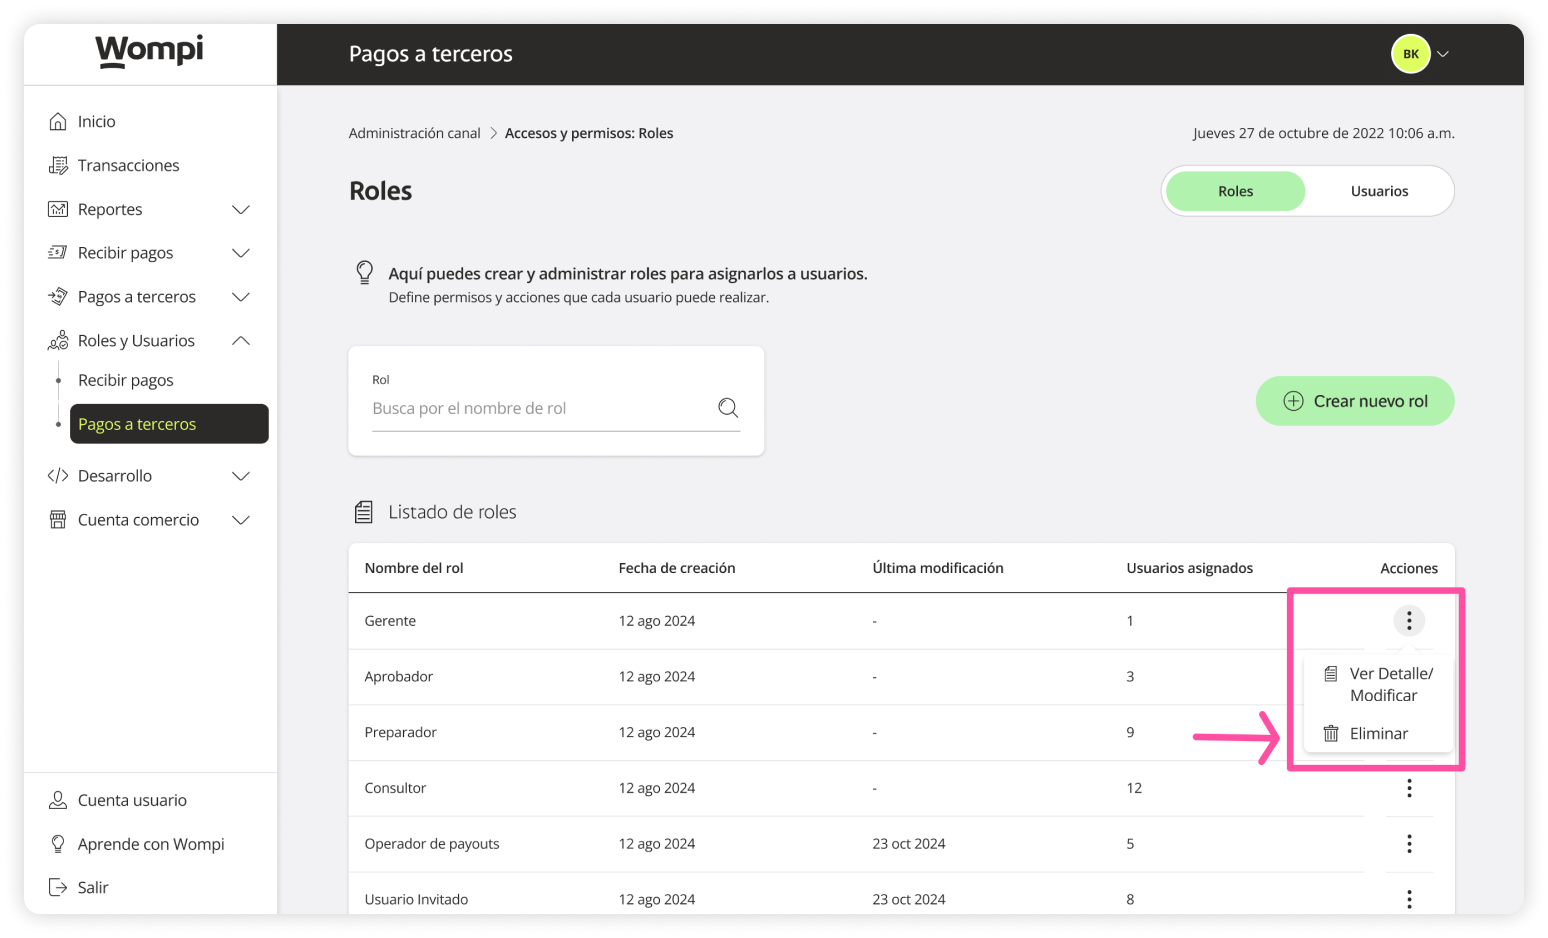Click the Inicio home icon in sidebar
The width and height of the screenshot is (1548, 938).
click(x=58, y=121)
